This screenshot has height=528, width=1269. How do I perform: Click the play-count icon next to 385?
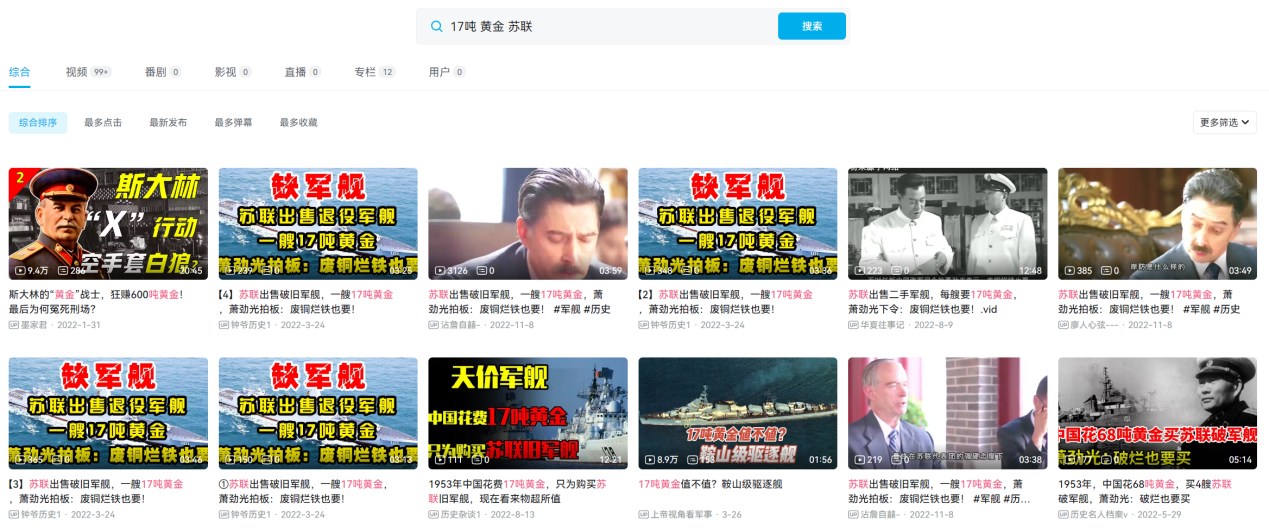click(x=1070, y=270)
